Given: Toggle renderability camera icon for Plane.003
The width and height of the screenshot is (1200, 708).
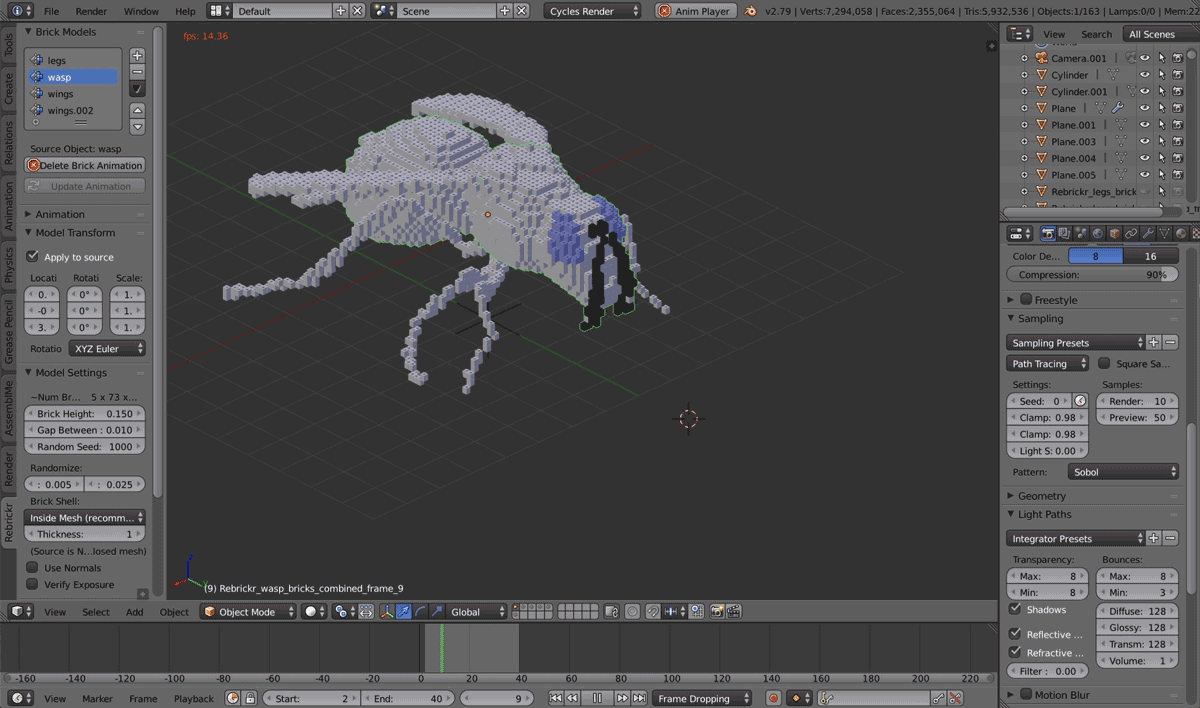Looking at the screenshot, I should 1178,142.
